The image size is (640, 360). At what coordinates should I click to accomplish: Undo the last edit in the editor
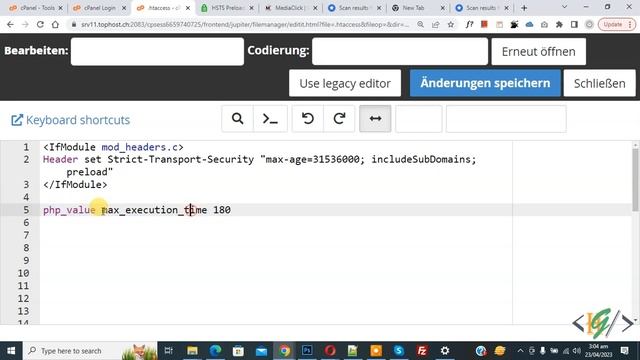(x=308, y=119)
